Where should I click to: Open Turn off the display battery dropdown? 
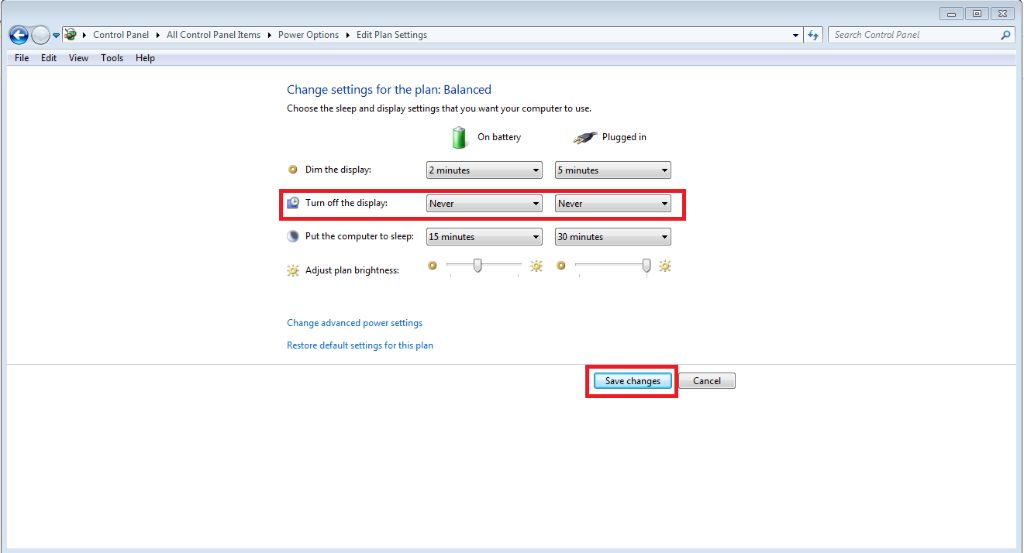point(484,204)
